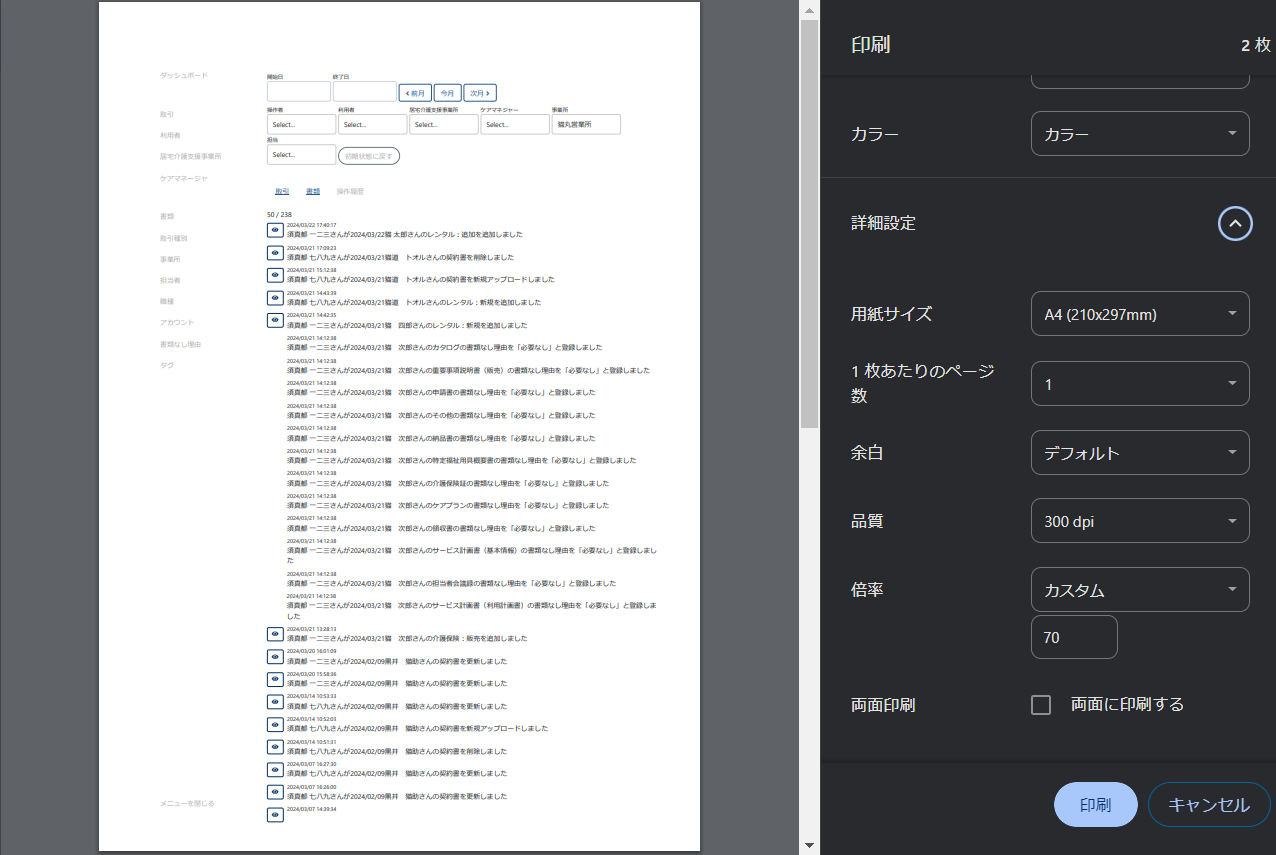This screenshot has width=1276, height=855.
Task: Click the eye icon for 契約書を新規アップロード entry of 03/14
Action: point(275,724)
